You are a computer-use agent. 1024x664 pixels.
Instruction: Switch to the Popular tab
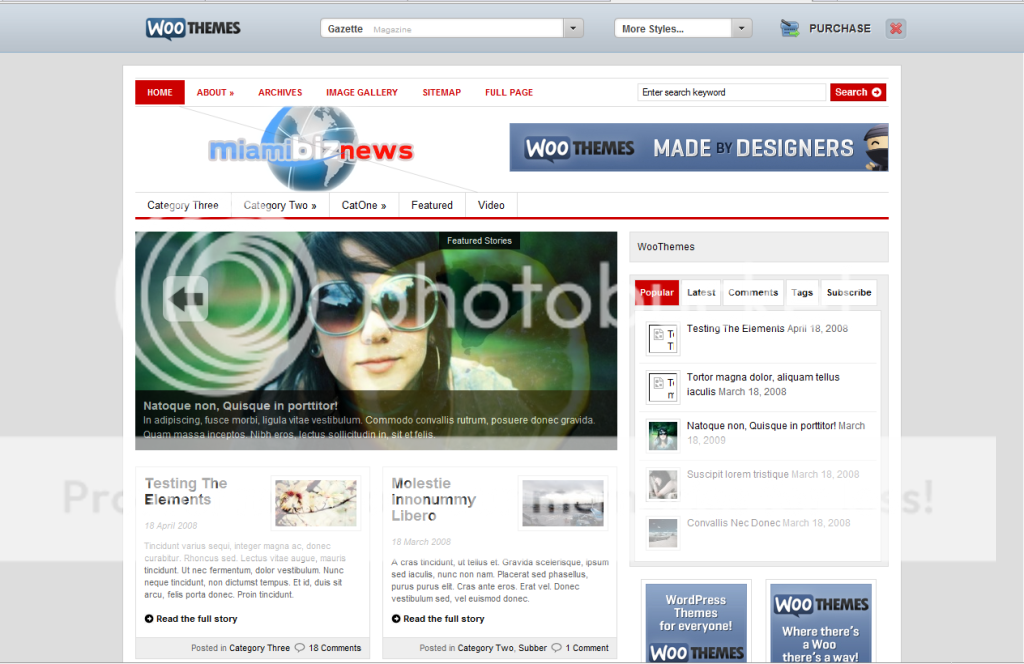(657, 292)
